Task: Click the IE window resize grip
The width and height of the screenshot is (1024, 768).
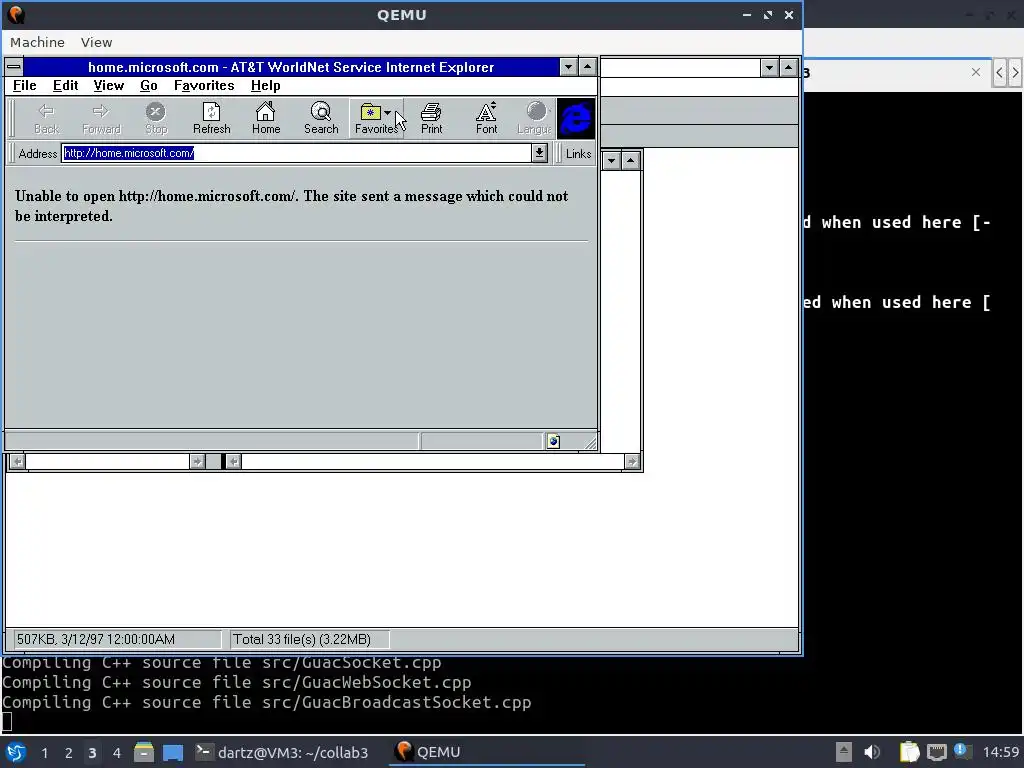Action: tap(590, 443)
